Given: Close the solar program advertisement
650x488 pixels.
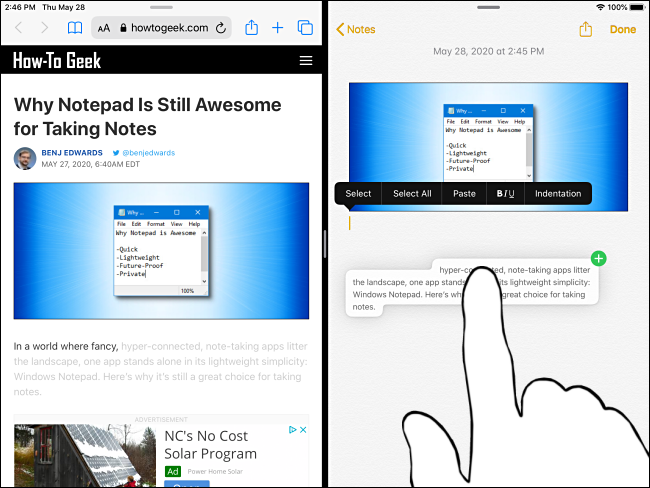Looking at the screenshot, I should pos(303,430).
